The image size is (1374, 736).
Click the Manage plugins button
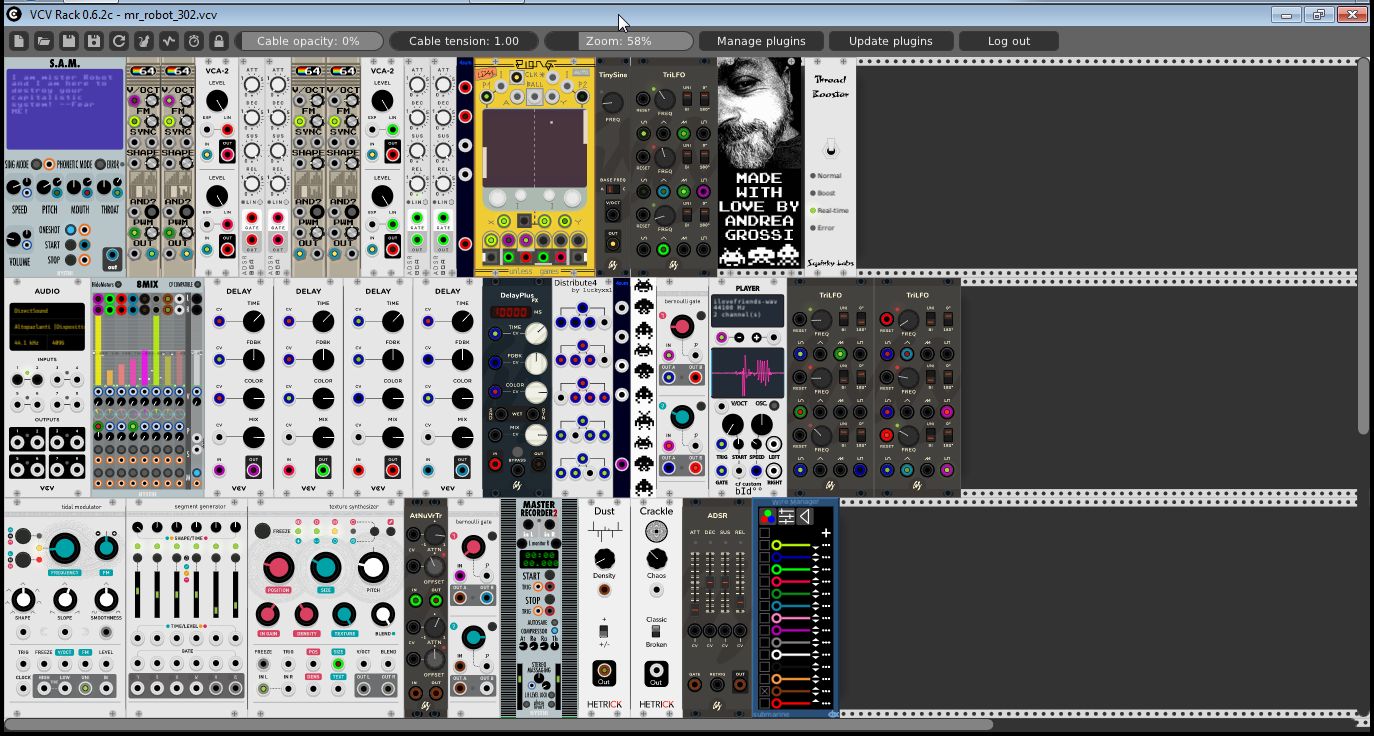761,41
